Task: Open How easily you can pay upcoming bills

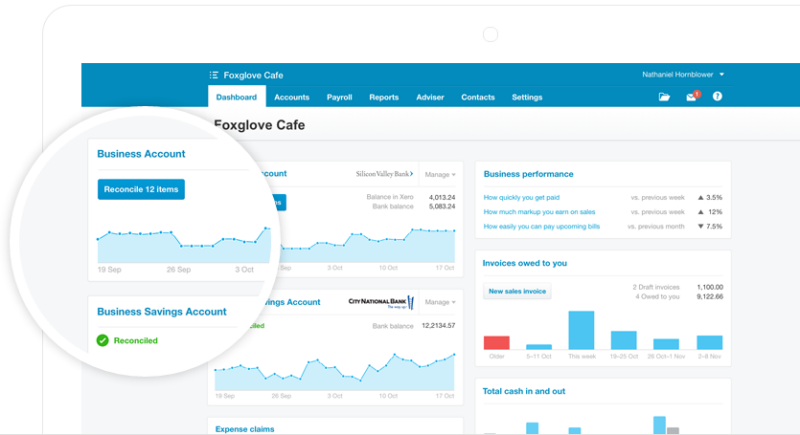Action: pos(542,226)
